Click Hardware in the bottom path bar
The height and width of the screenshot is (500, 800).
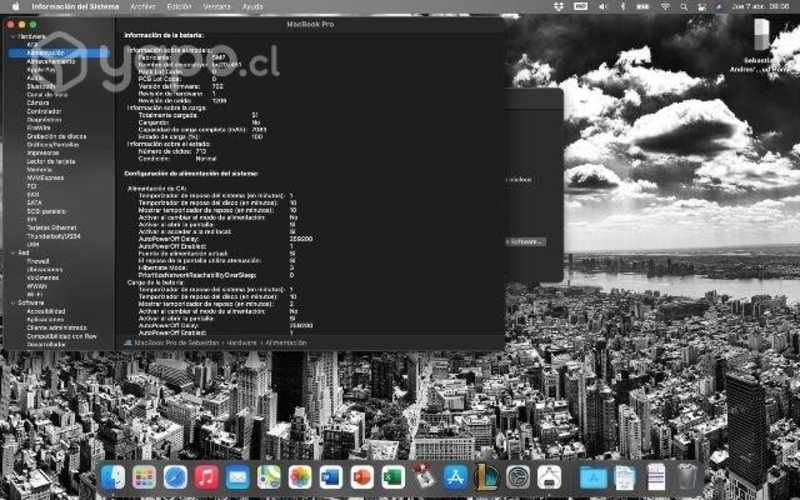tap(242, 343)
